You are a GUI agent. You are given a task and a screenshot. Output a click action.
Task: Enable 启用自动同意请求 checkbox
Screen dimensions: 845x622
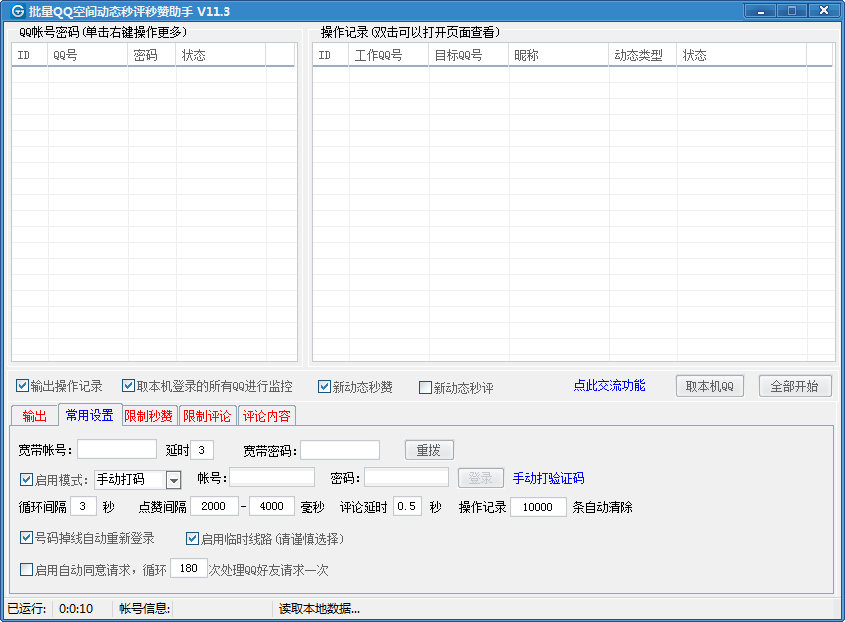click(x=27, y=569)
